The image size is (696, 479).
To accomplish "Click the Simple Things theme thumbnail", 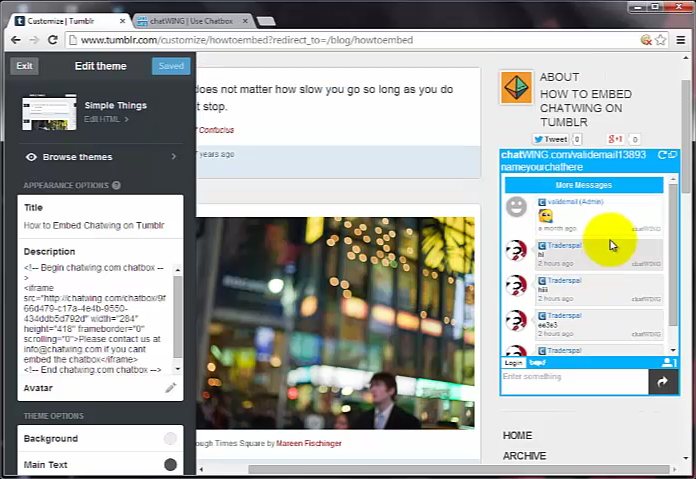I will click(x=49, y=112).
